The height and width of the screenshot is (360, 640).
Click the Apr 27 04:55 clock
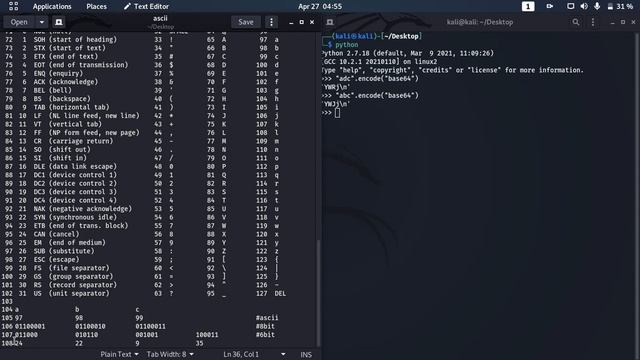coord(320,7)
